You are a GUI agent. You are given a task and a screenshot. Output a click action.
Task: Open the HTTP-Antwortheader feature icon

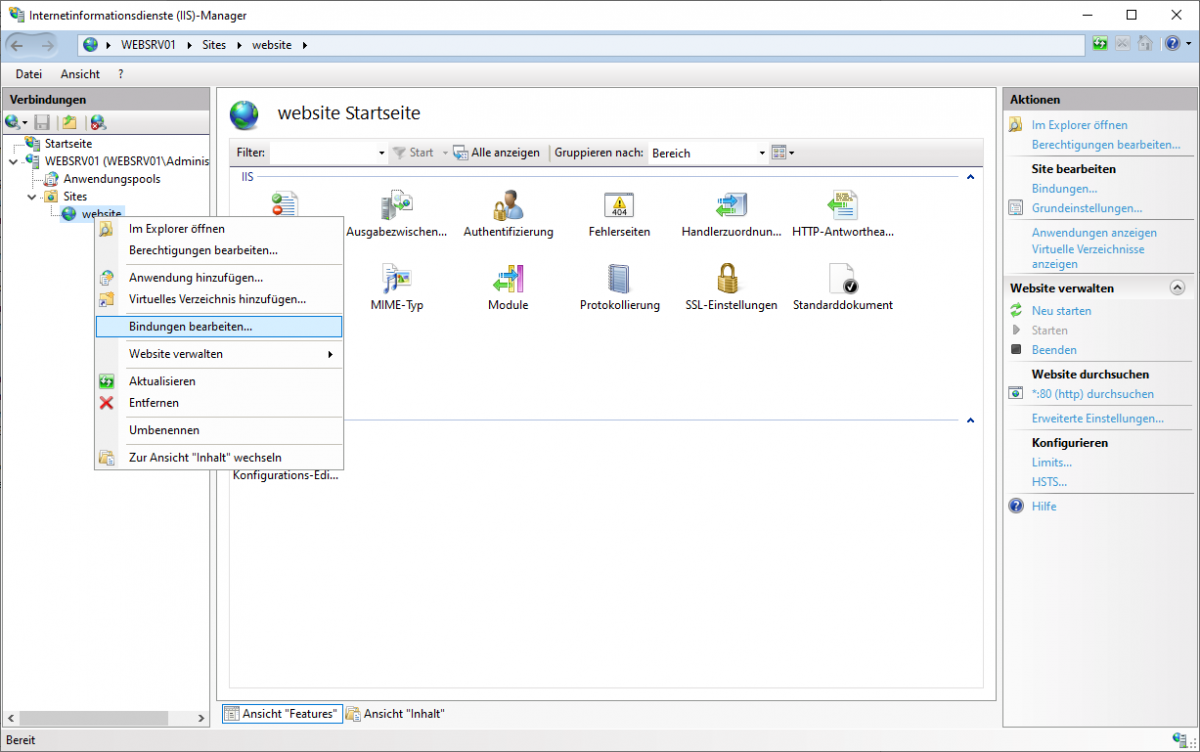pos(842,206)
